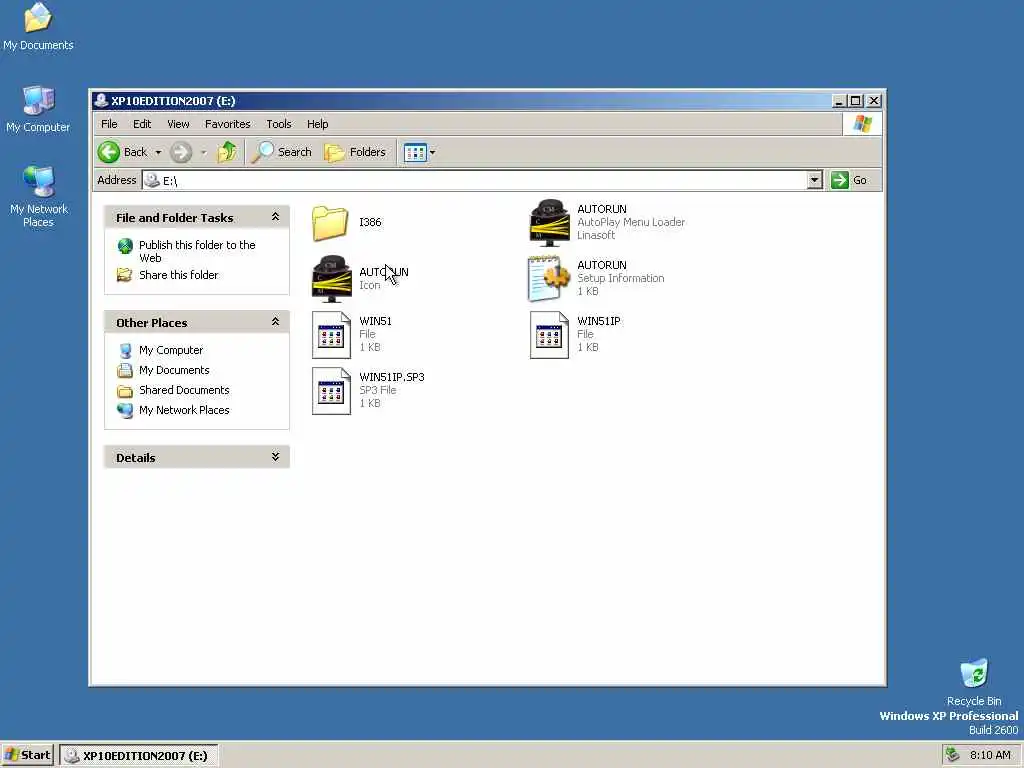
Task: Open the Search pane
Action: (281, 152)
